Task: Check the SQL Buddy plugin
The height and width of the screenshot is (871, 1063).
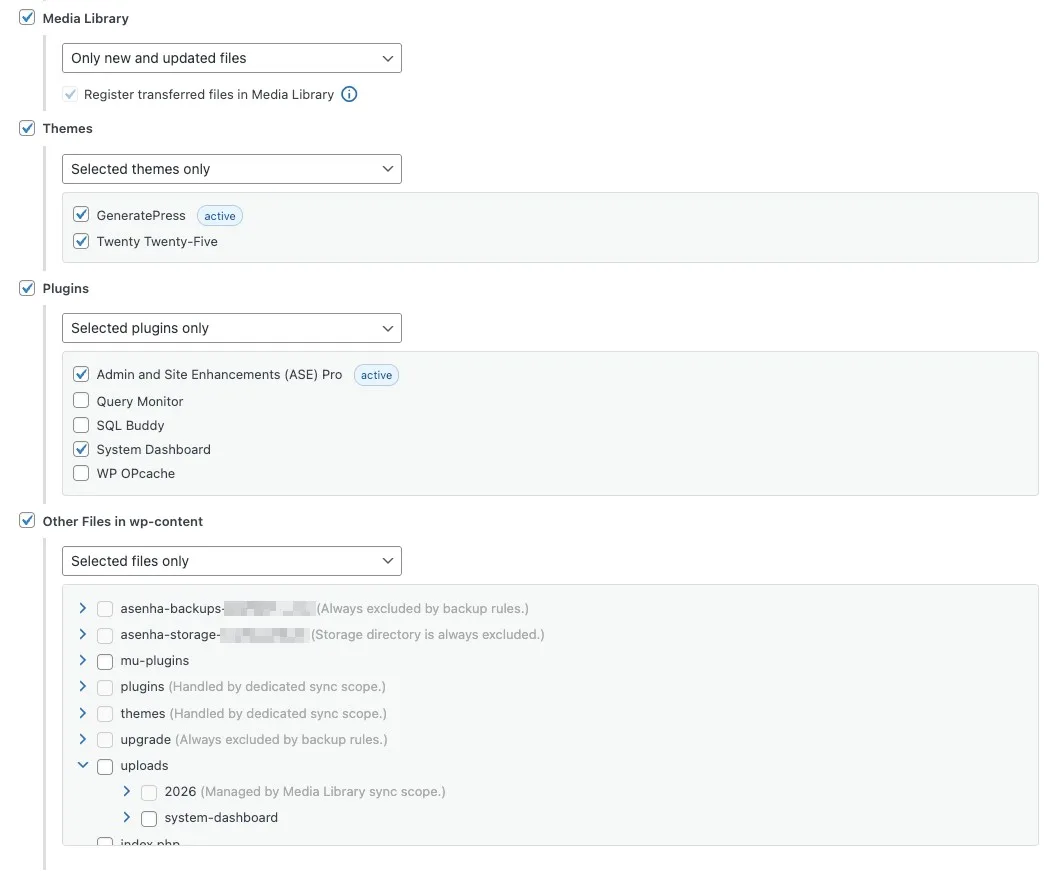Action: tap(82, 425)
